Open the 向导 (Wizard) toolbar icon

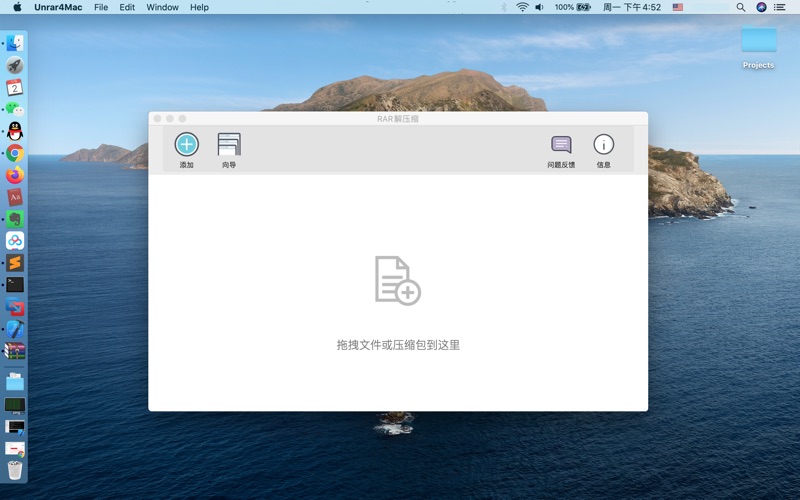(x=229, y=145)
